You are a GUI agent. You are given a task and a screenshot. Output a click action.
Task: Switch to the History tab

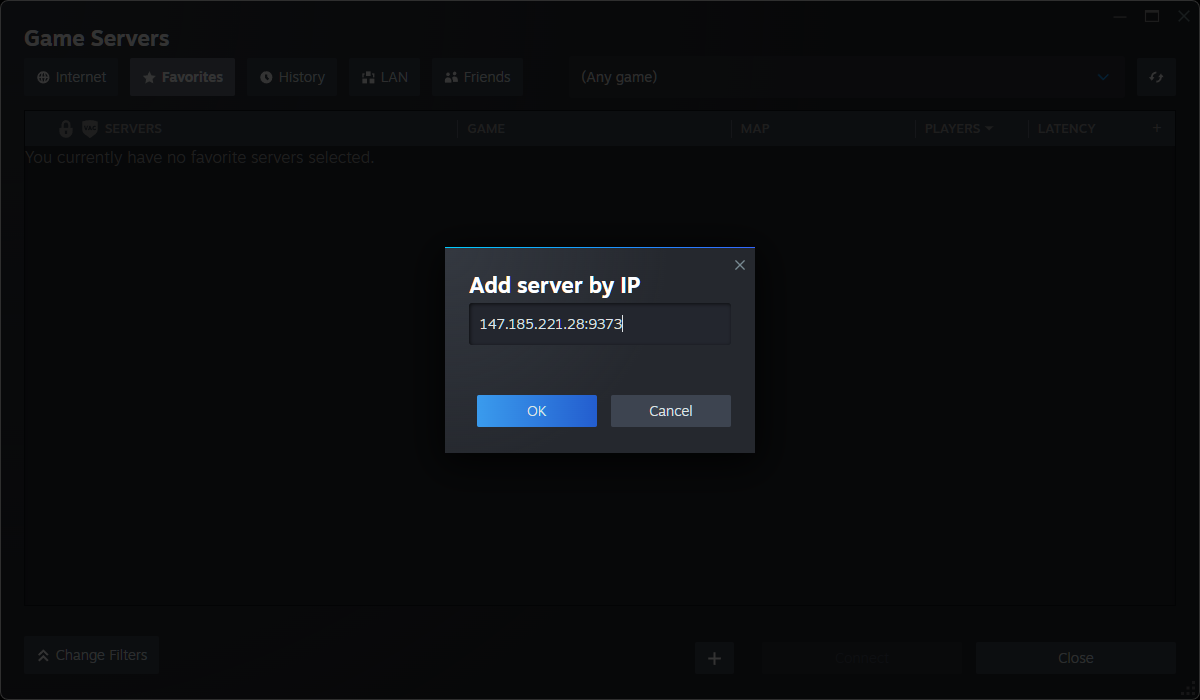coord(291,76)
